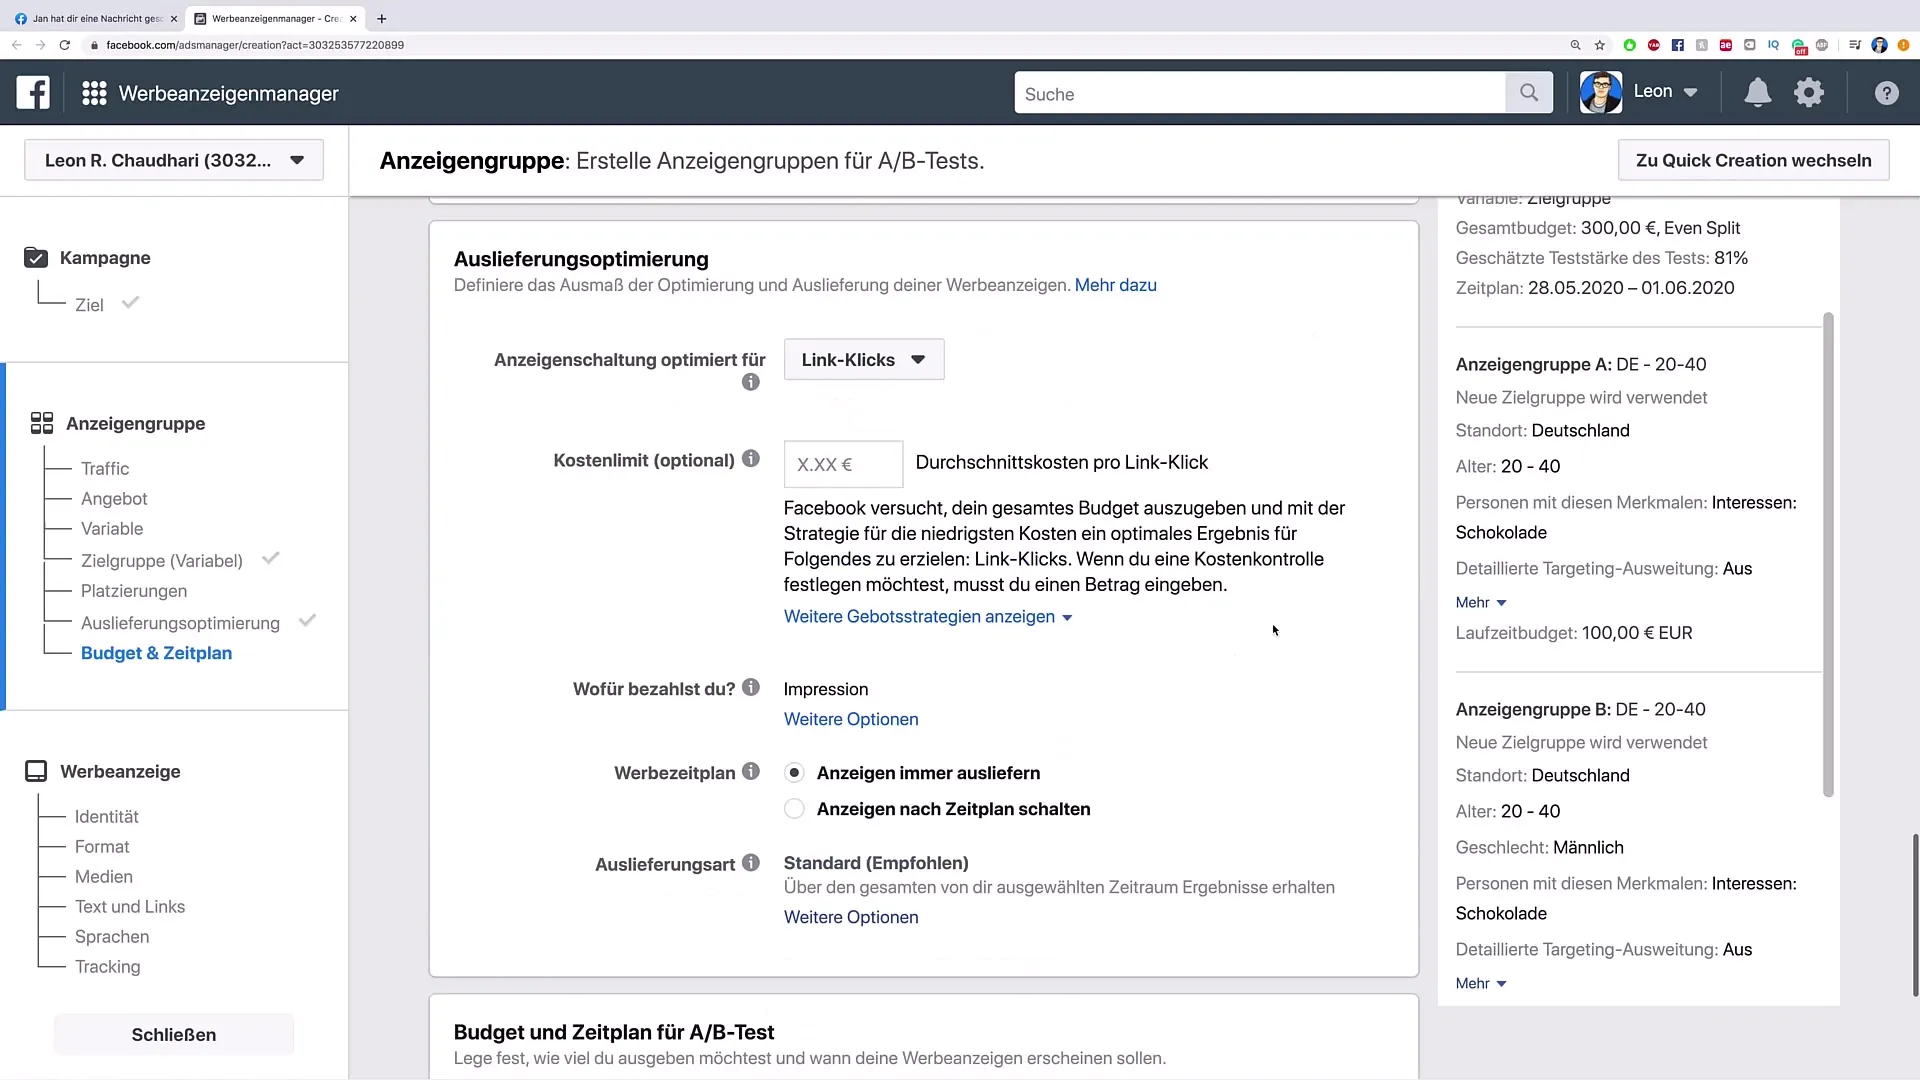This screenshot has width=1920, height=1080.
Task: Show info tooltip for Auslieferungsart
Action: click(x=751, y=862)
